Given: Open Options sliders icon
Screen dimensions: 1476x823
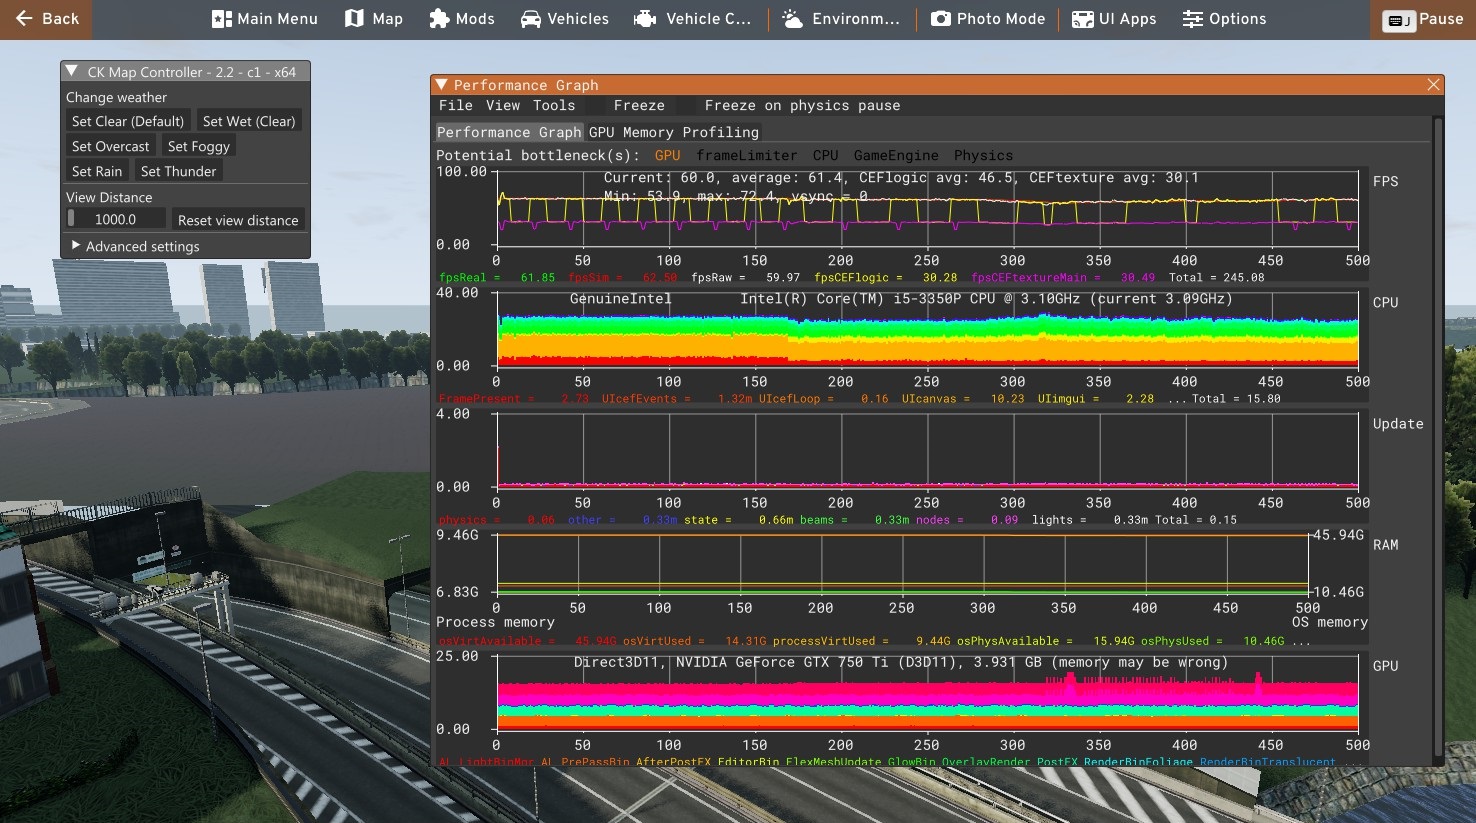Looking at the screenshot, I should pos(1192,19).
